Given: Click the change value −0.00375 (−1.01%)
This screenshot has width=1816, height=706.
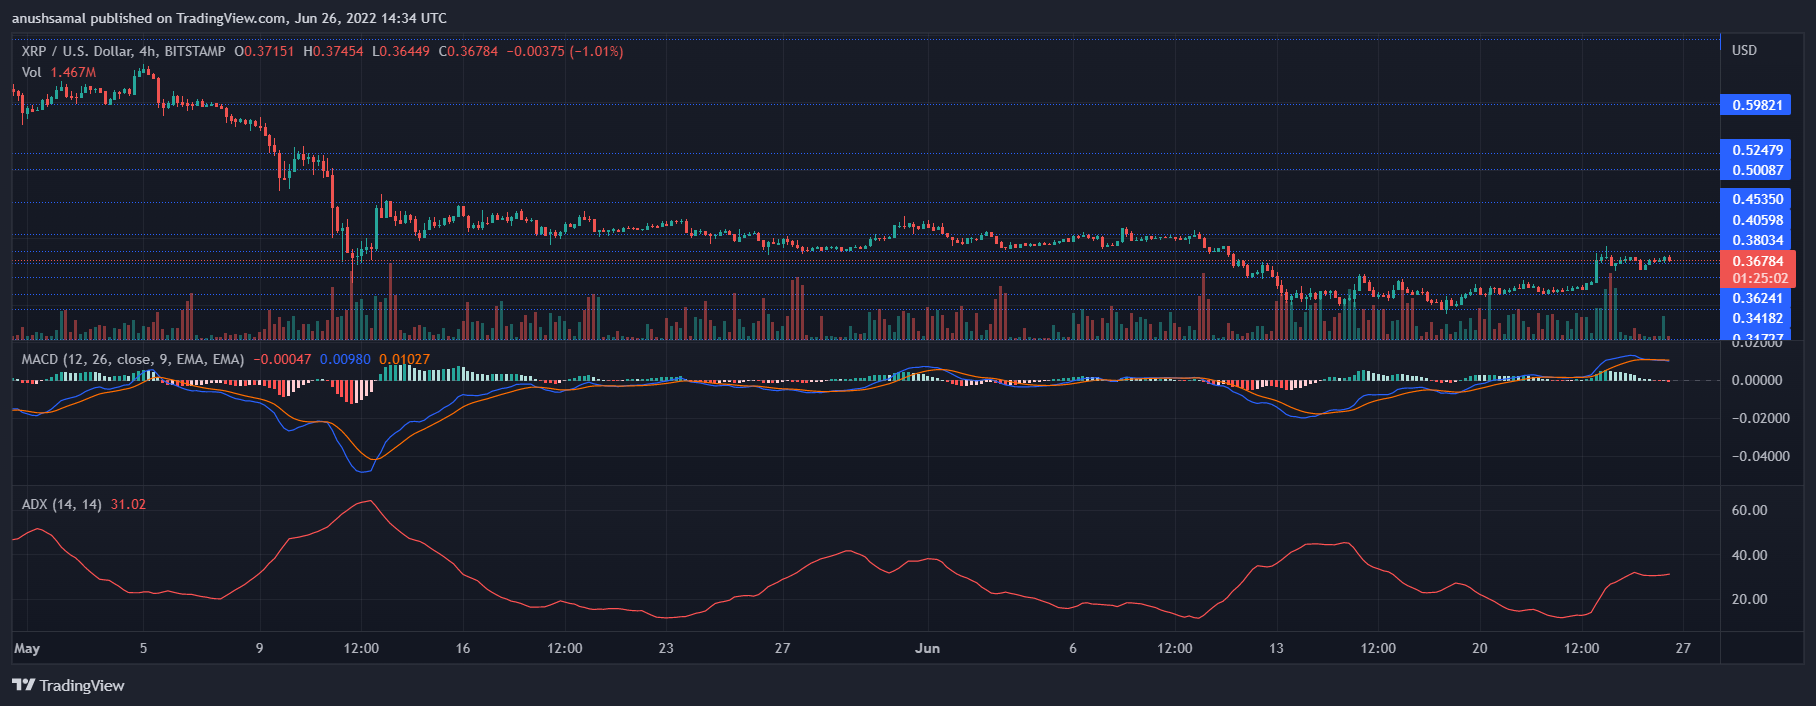Looking at the screenshot, I should [565, 51].
